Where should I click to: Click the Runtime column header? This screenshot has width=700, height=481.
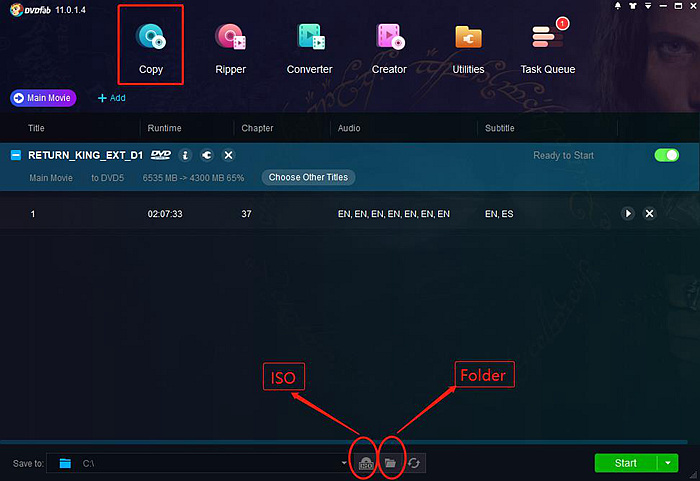[x=164, y=128]
